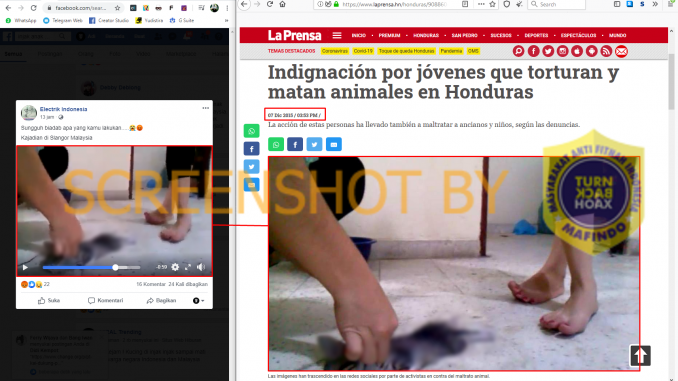Select ESPECTÁCULOS in La Prensa menu
678x381 pixels.
pos(578,35)
